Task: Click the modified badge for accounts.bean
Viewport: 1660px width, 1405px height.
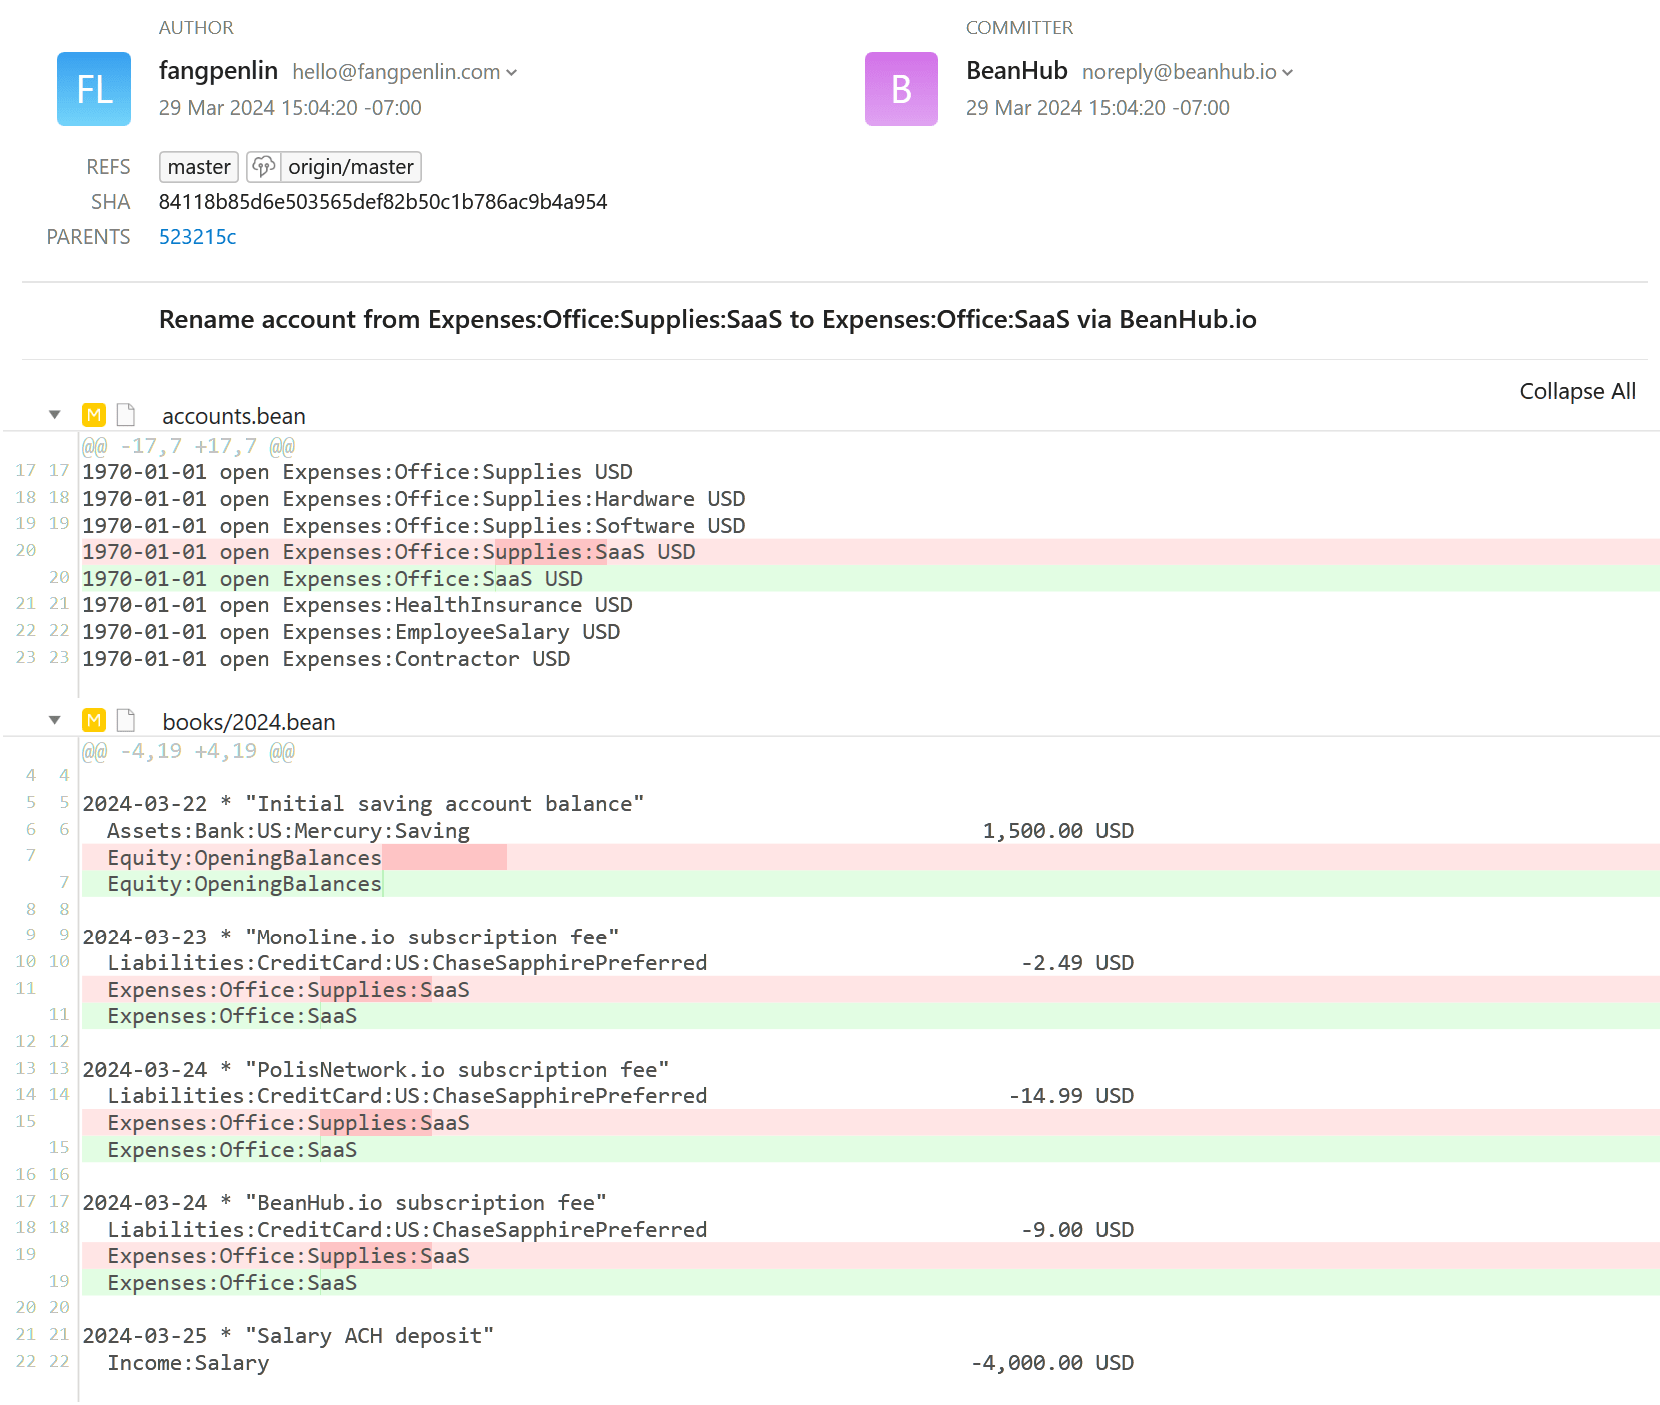Action: (x=94, y=415)
